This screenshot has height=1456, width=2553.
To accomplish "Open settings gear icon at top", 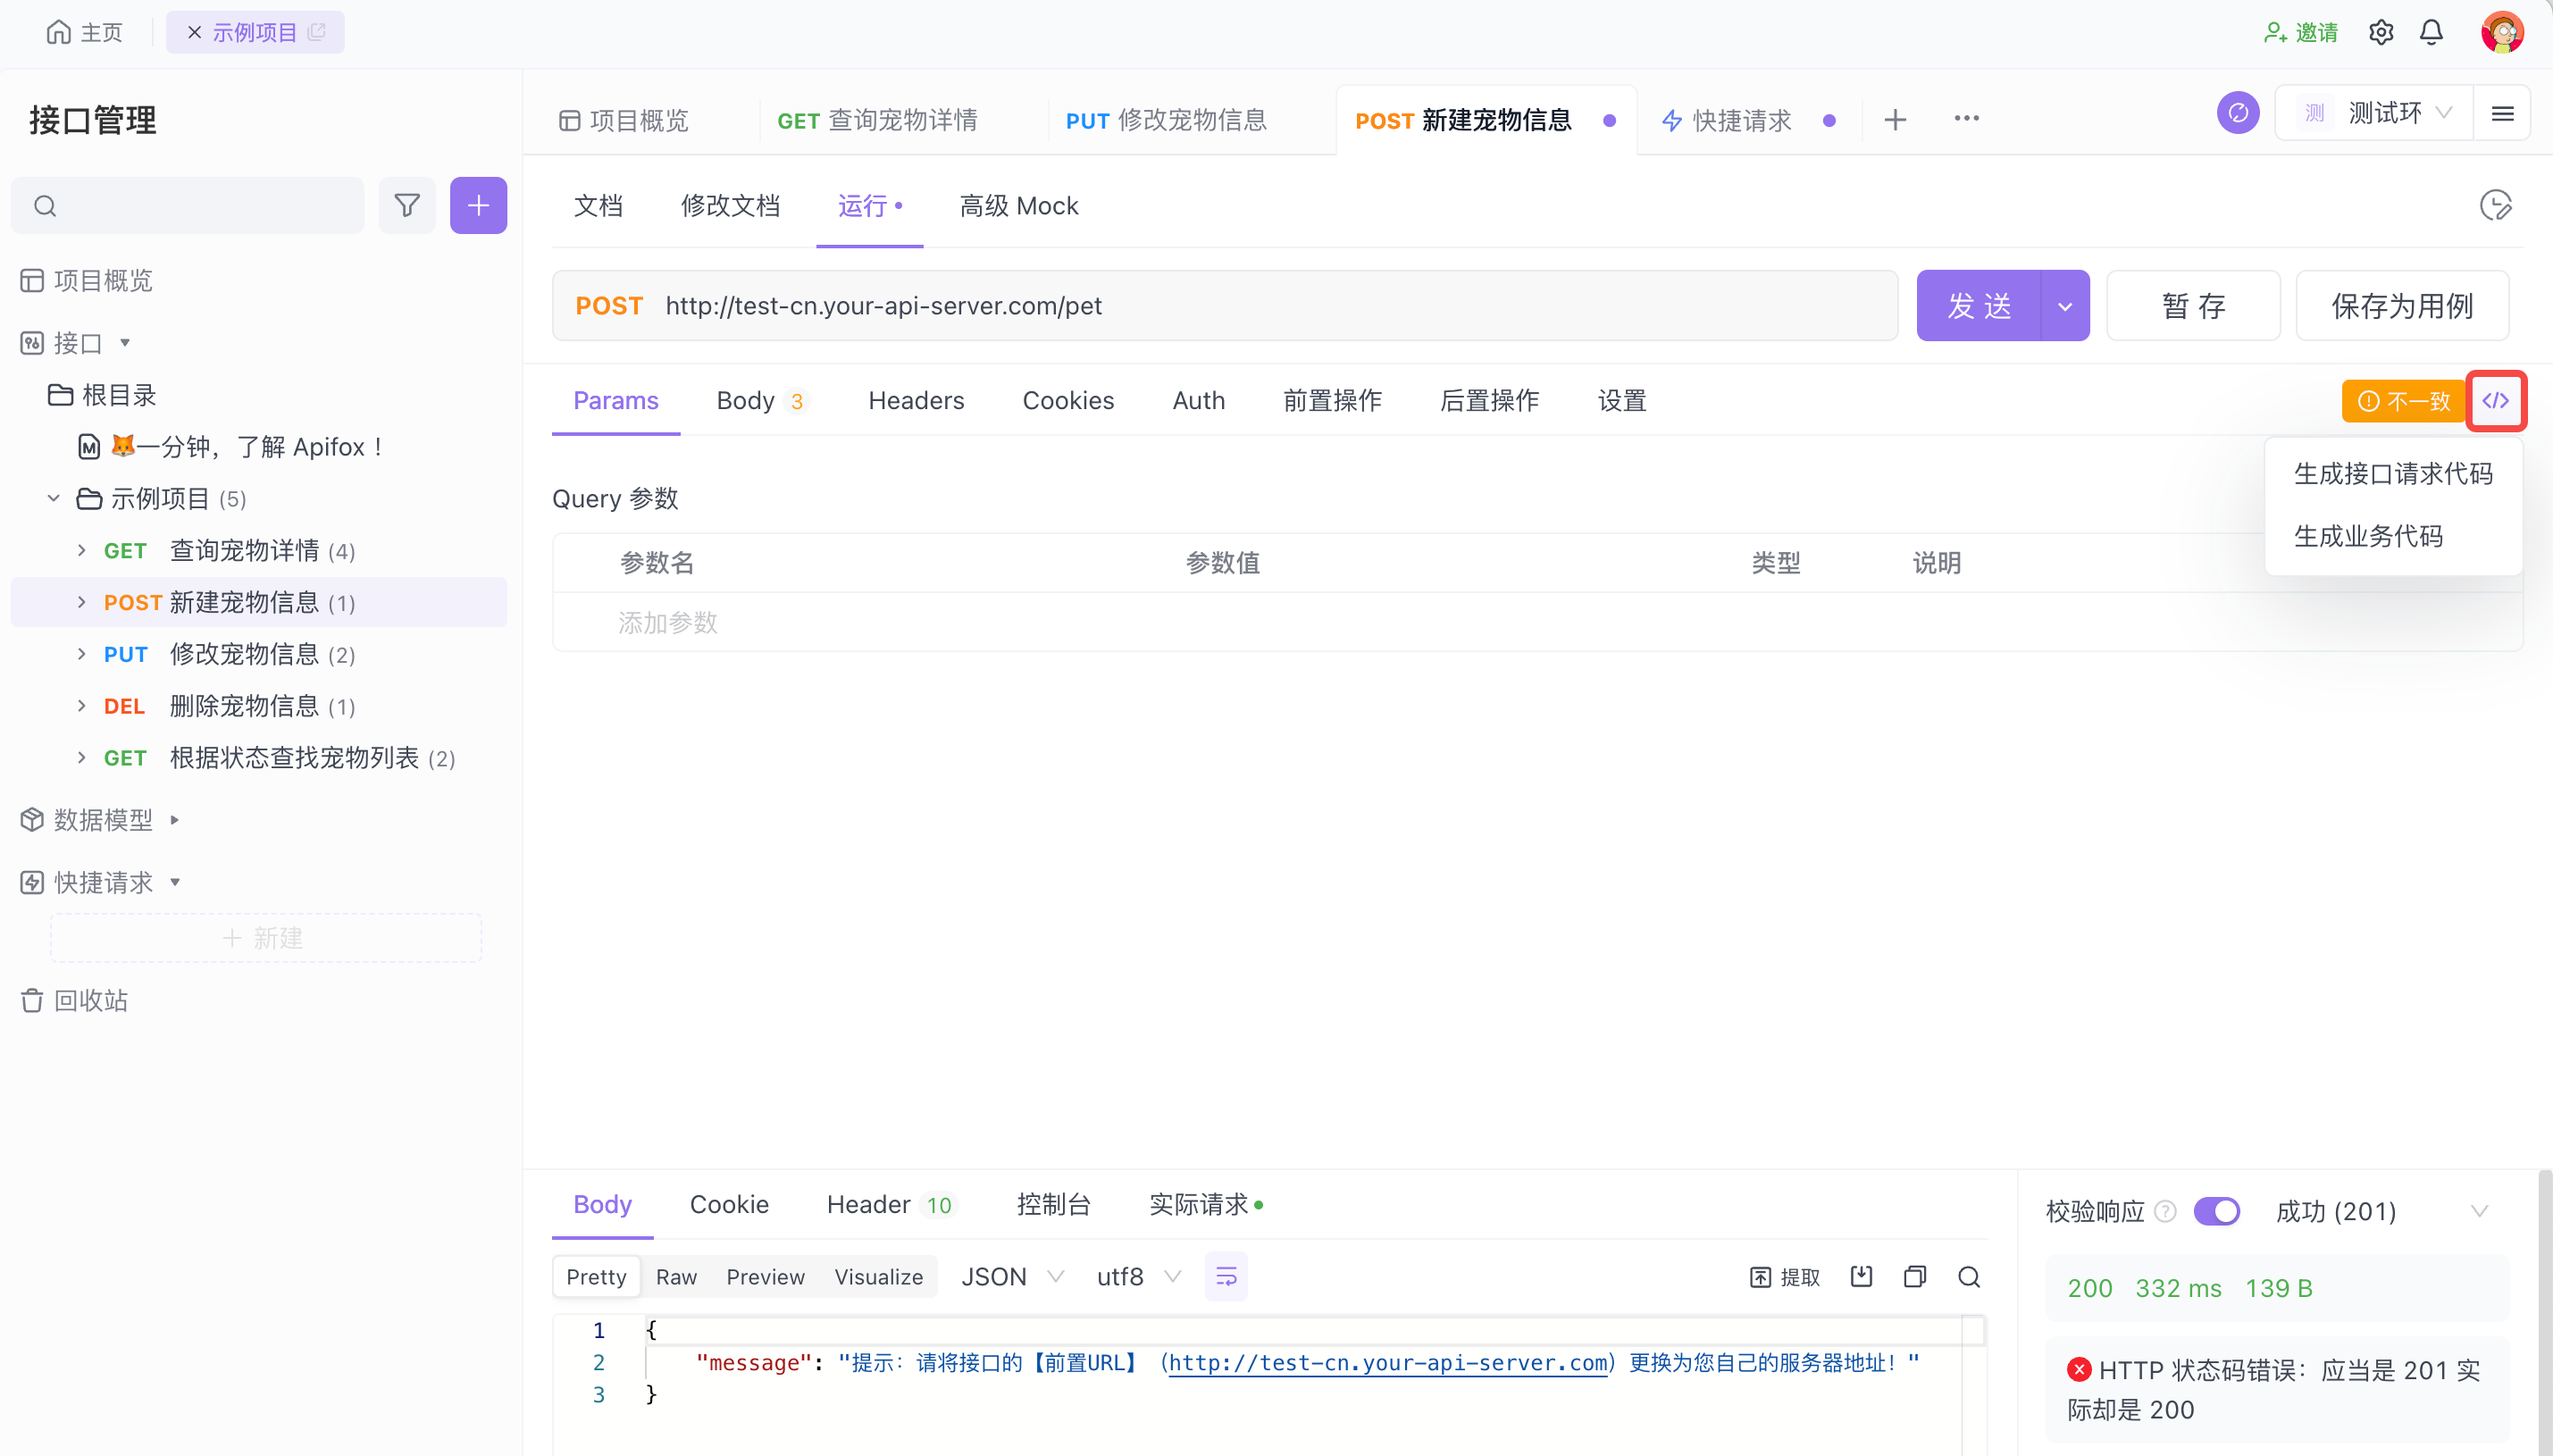I will coord(2381,33).
